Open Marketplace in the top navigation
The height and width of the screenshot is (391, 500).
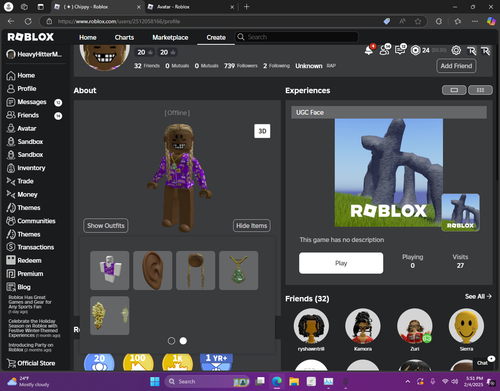(x=170, y=37)
